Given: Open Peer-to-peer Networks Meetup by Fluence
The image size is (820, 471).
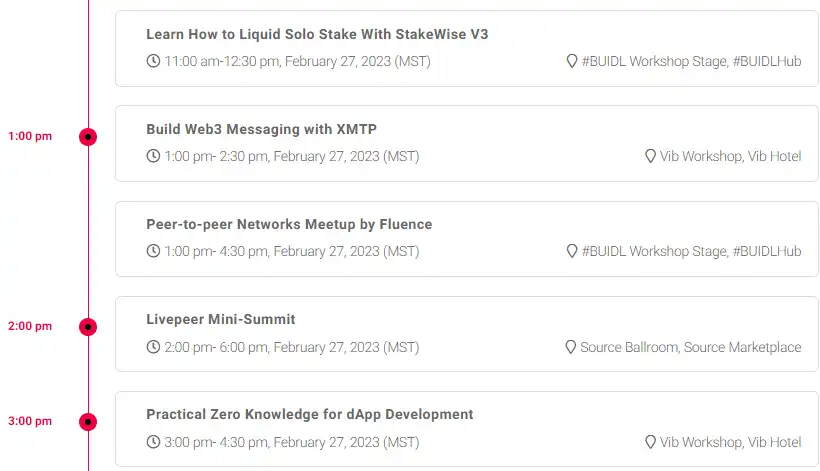Looking at the screenshot, I should coord(289,224).
